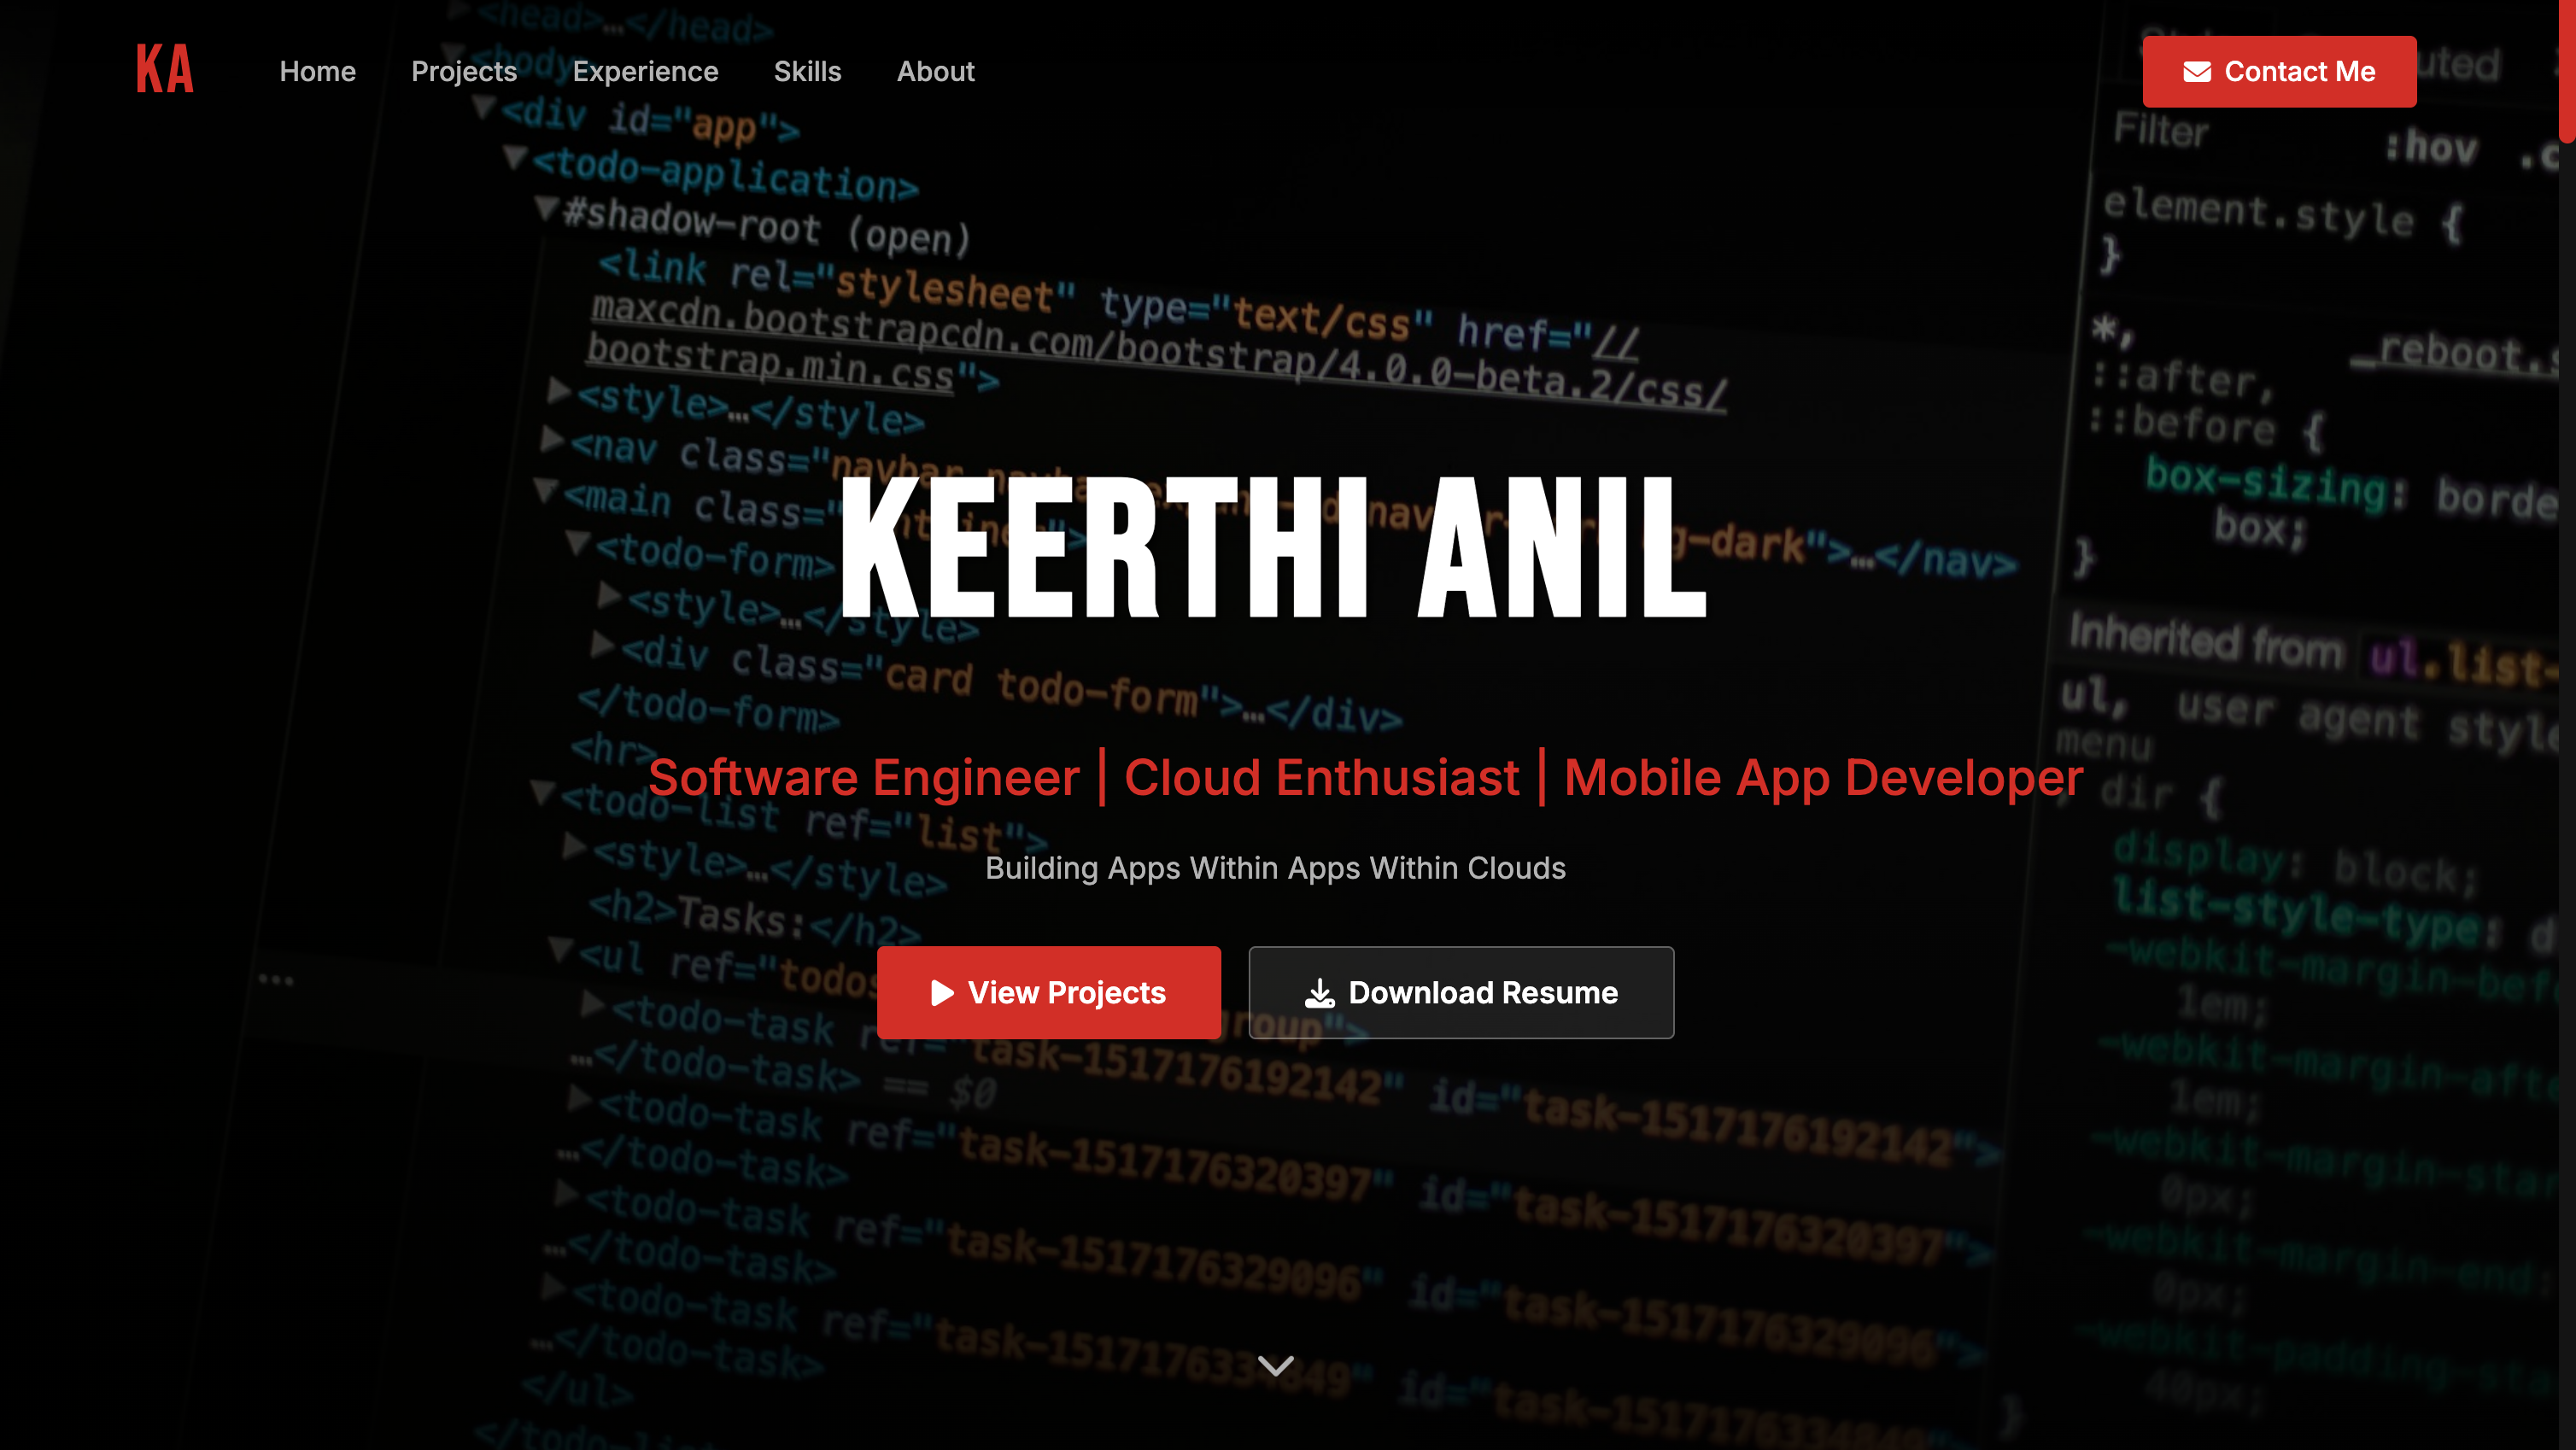This screenshot has width=2576, height=1450.
Task: Click 'Building Apps Within Apps Within Clouds' text
Action: pyautogui.click(x=1275, y=868)
